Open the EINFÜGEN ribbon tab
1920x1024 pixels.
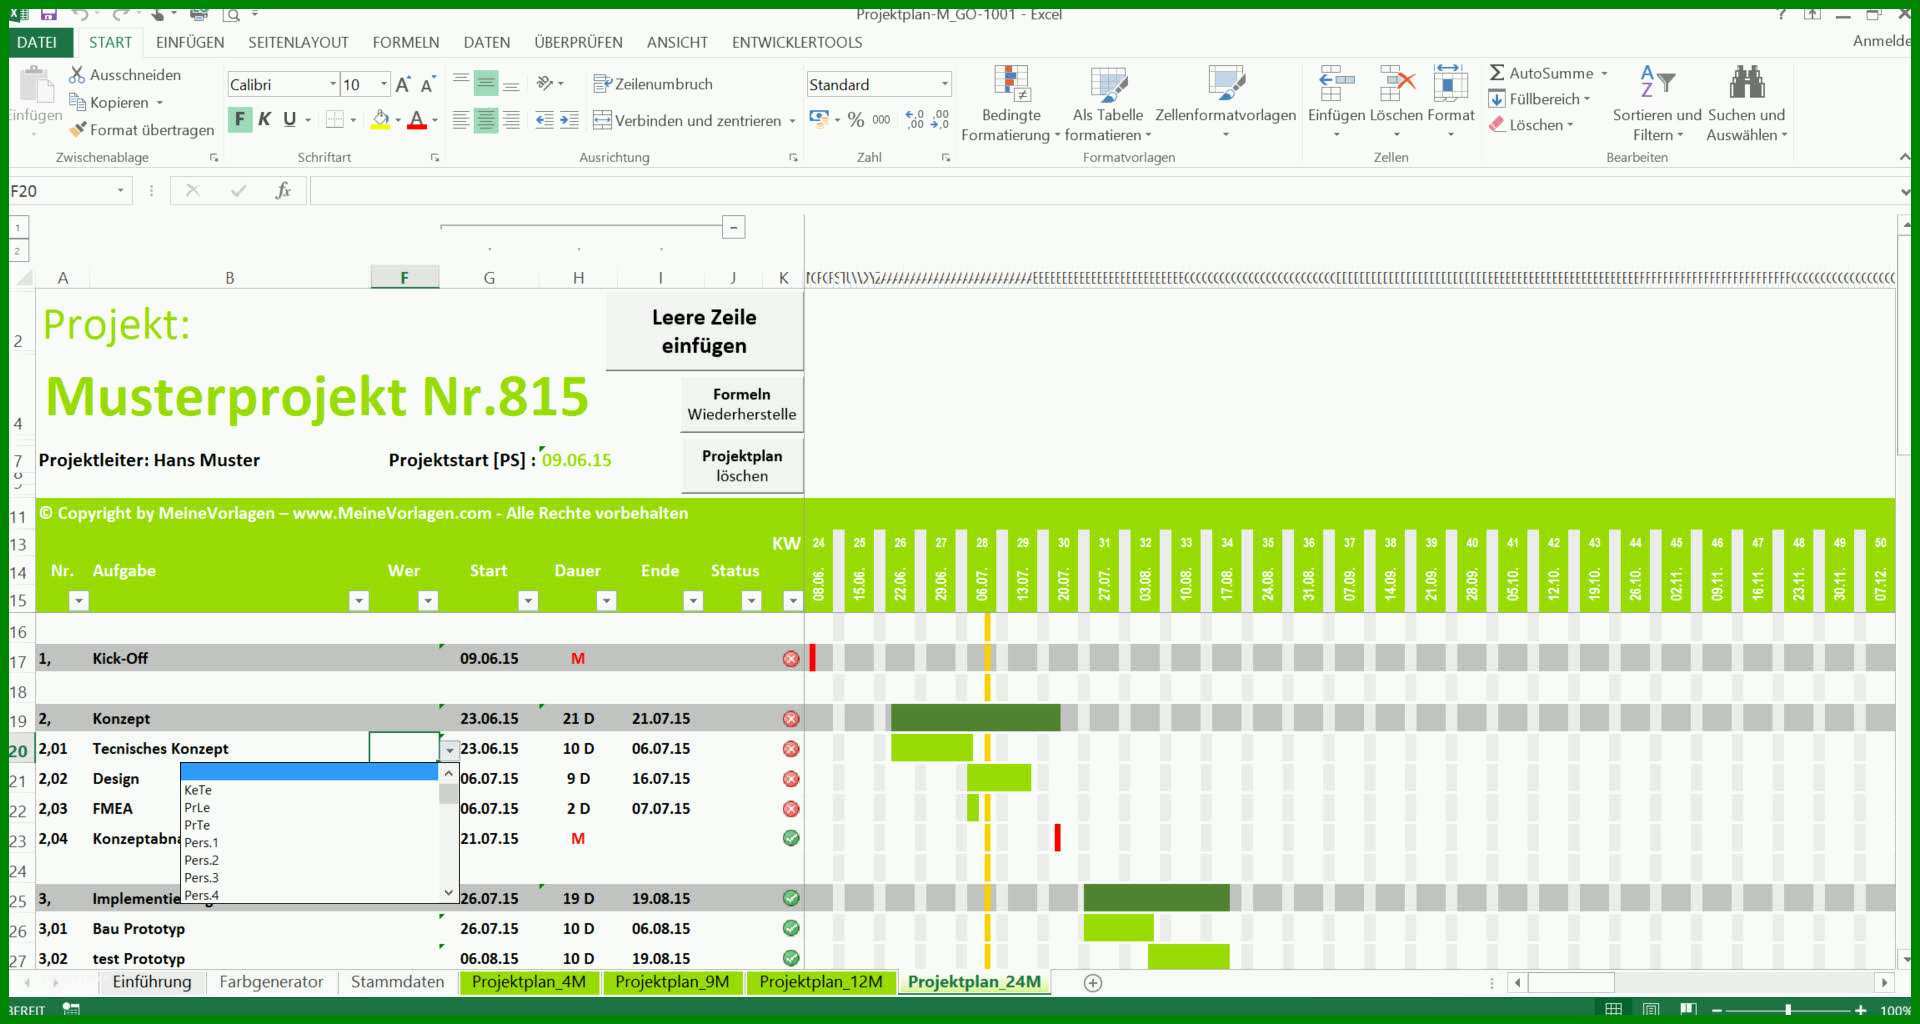[190, 42]
